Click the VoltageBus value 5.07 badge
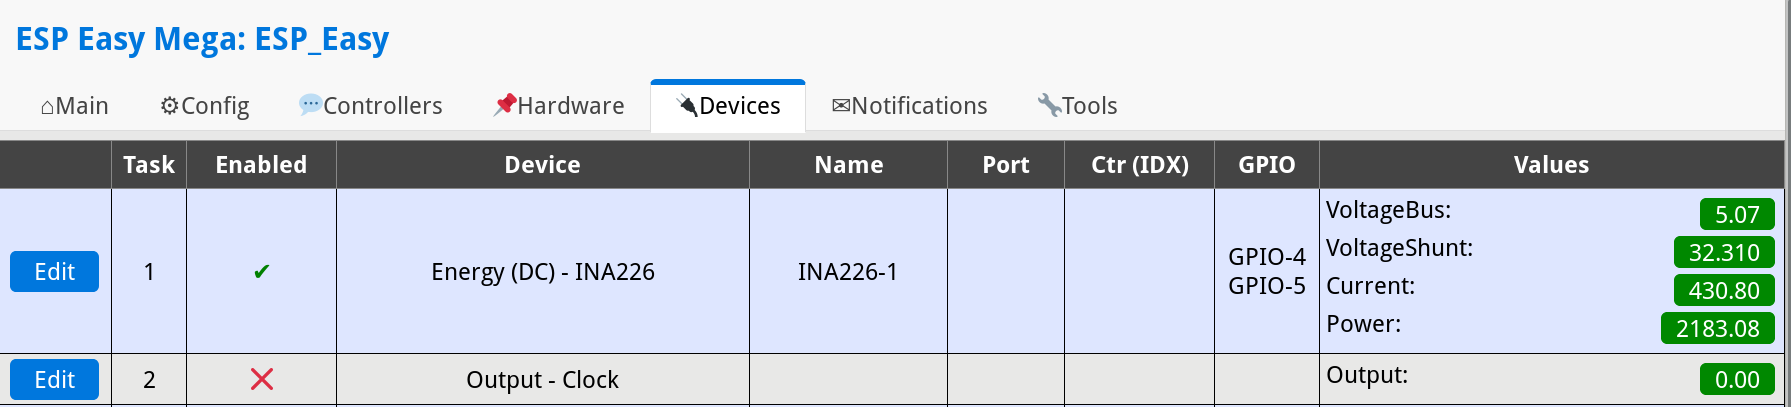Image resolution: width=1791 pixels, height=407 pixels. point(1737,215)
